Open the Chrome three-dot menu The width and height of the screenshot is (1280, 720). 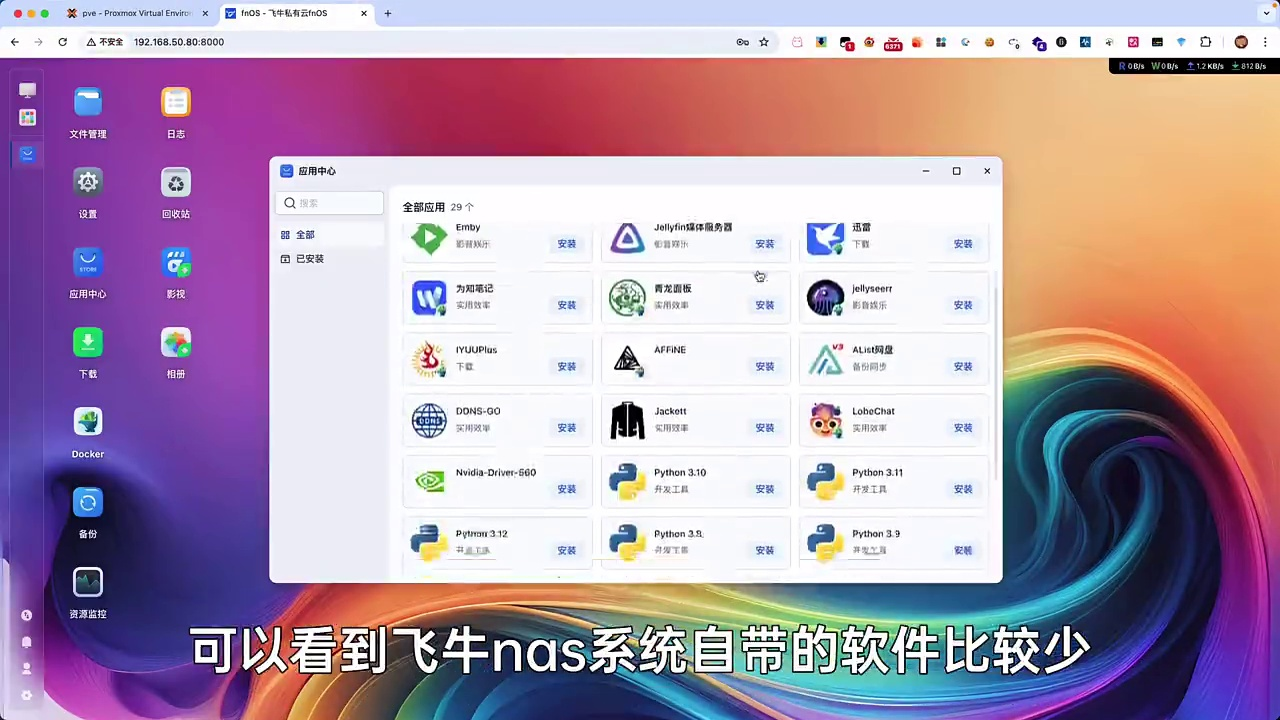(1264, 42)
